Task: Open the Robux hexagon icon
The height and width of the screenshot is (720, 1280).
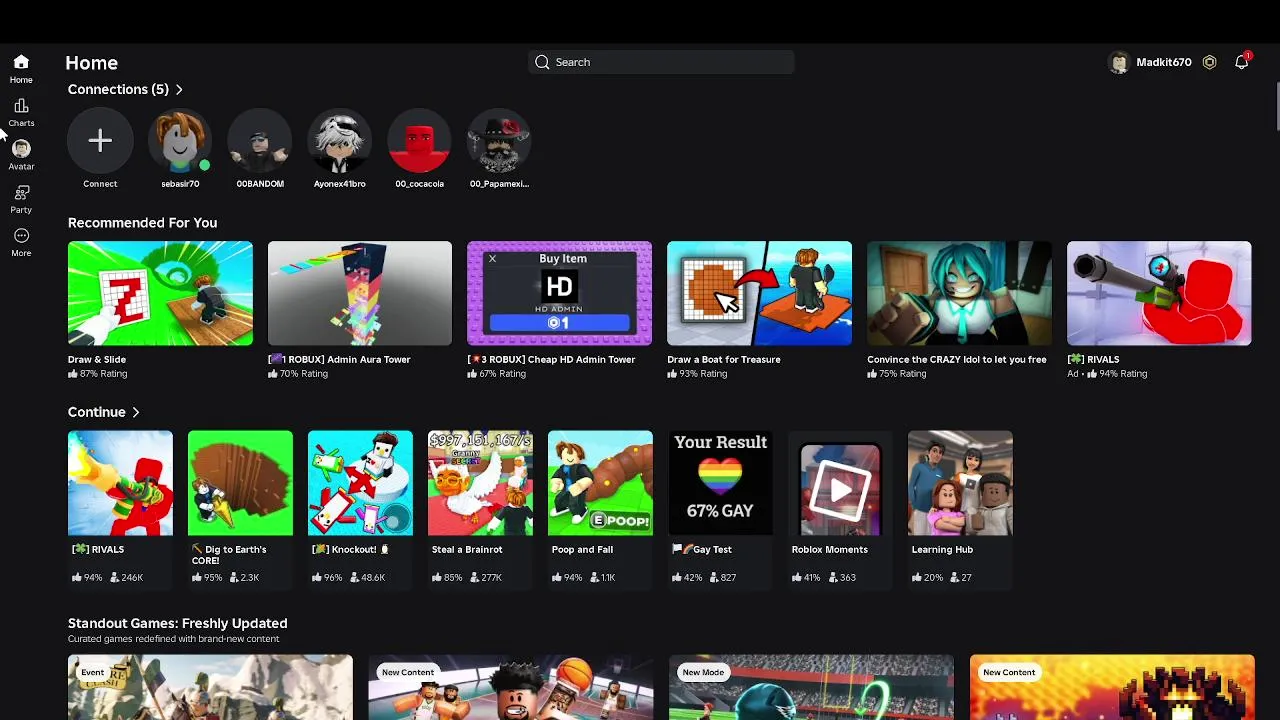Action: pyautogui.click(x=1209, y=62)
